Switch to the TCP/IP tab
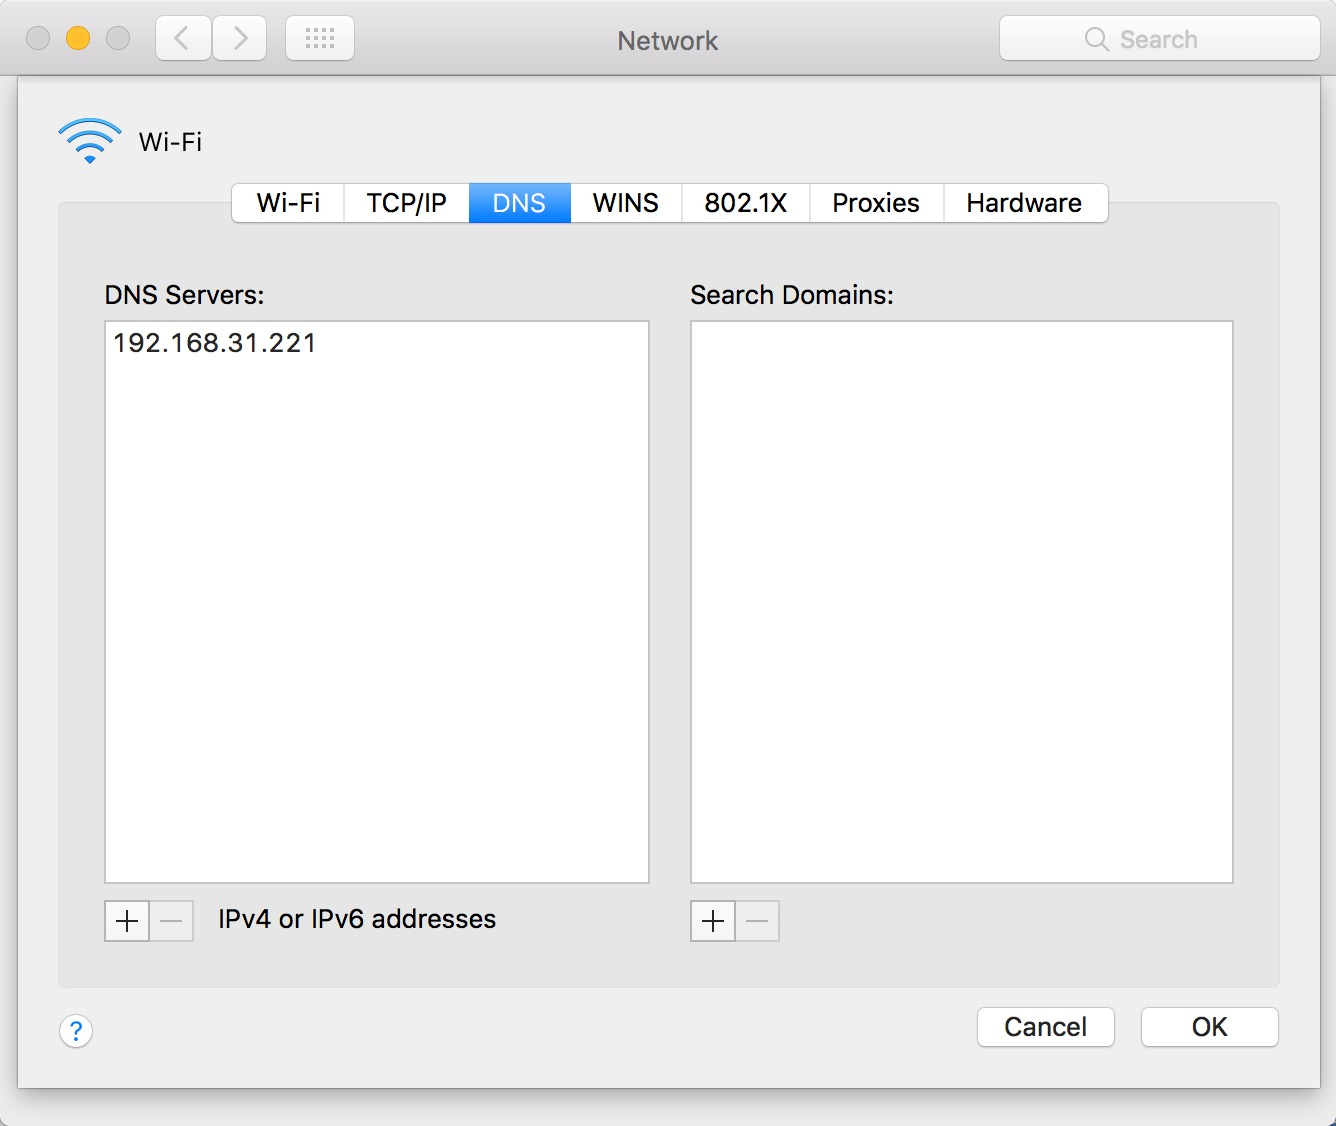 (x=405, y=203)
